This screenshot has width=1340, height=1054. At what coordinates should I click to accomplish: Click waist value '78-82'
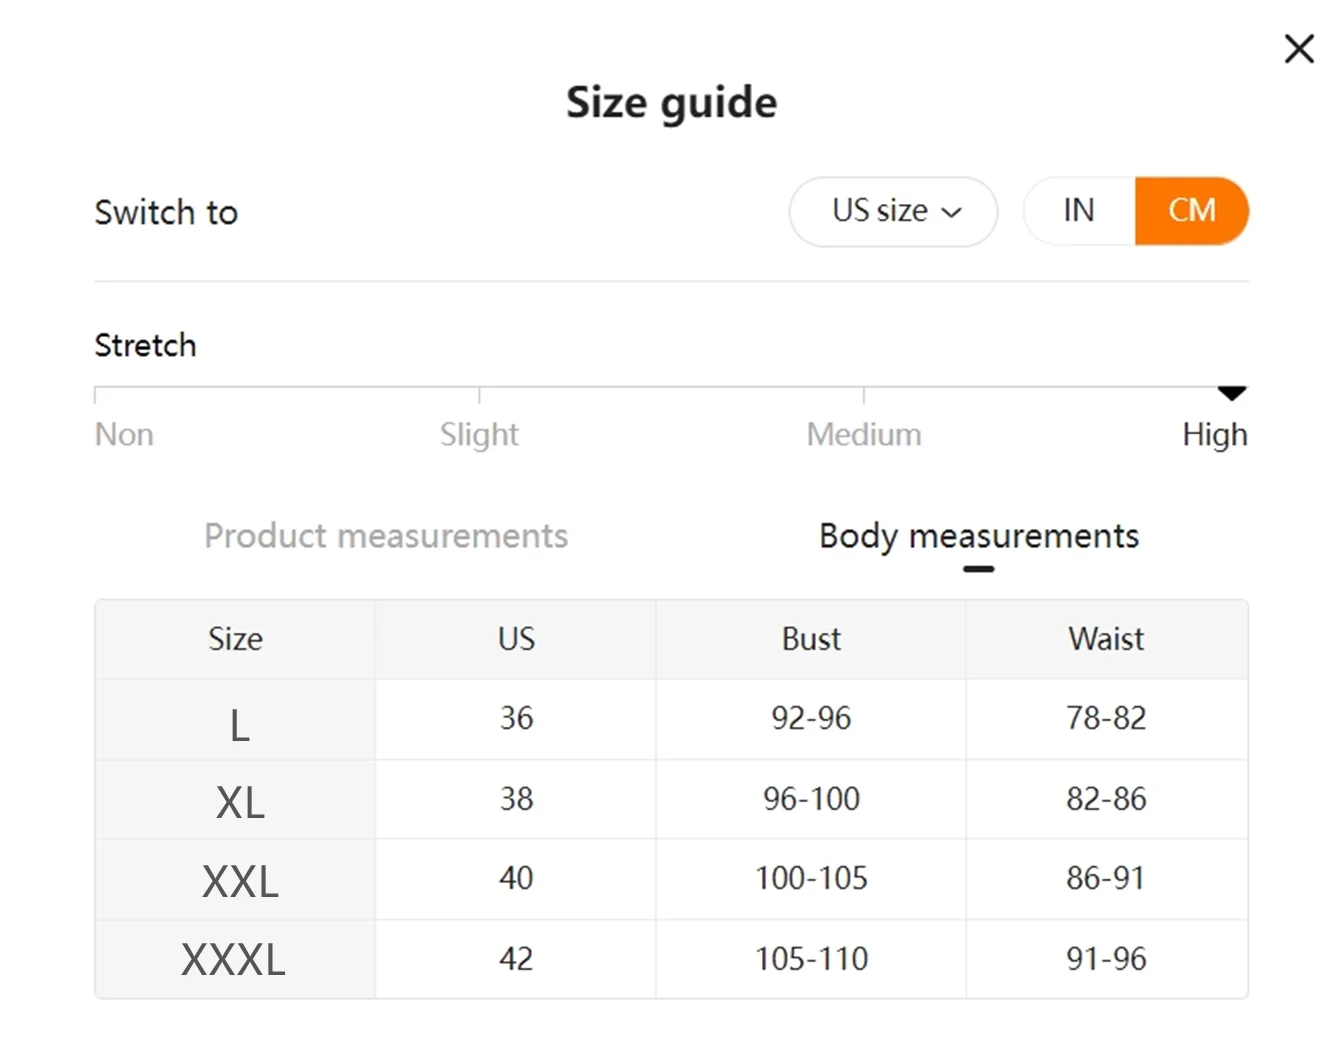1106,718
